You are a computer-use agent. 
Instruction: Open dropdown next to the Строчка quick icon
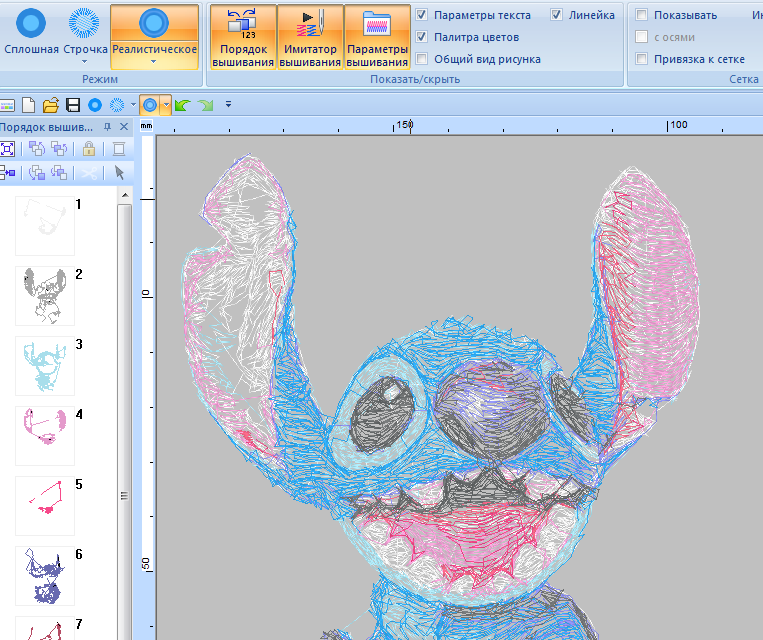pyautogui.click(x=132, y=104)
